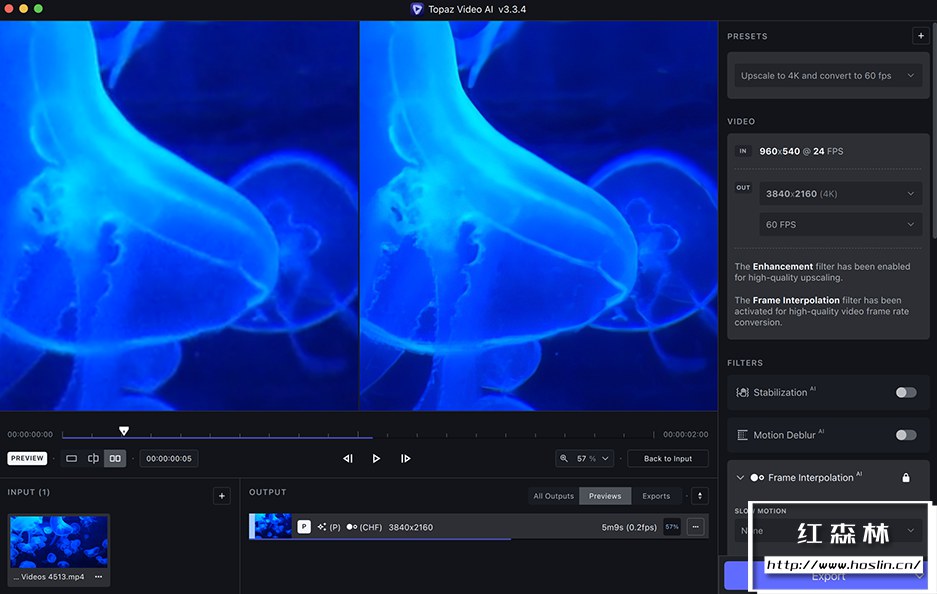Turn on Motion Deblur filter
The width and height of the screenshot is (937, 594).
coord(905,435)
